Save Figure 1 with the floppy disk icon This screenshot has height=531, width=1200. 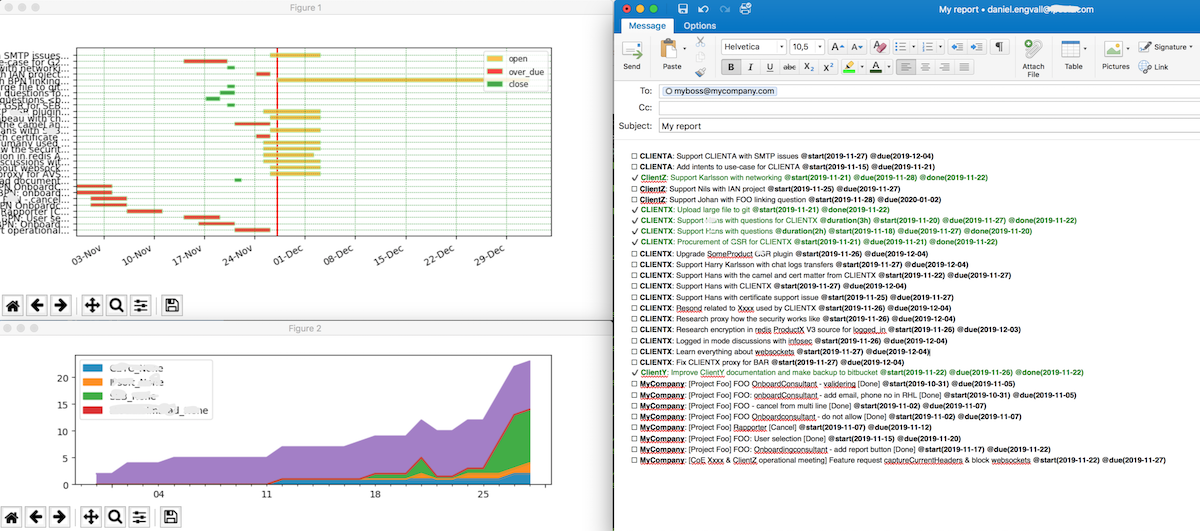[x=171, y=305]
